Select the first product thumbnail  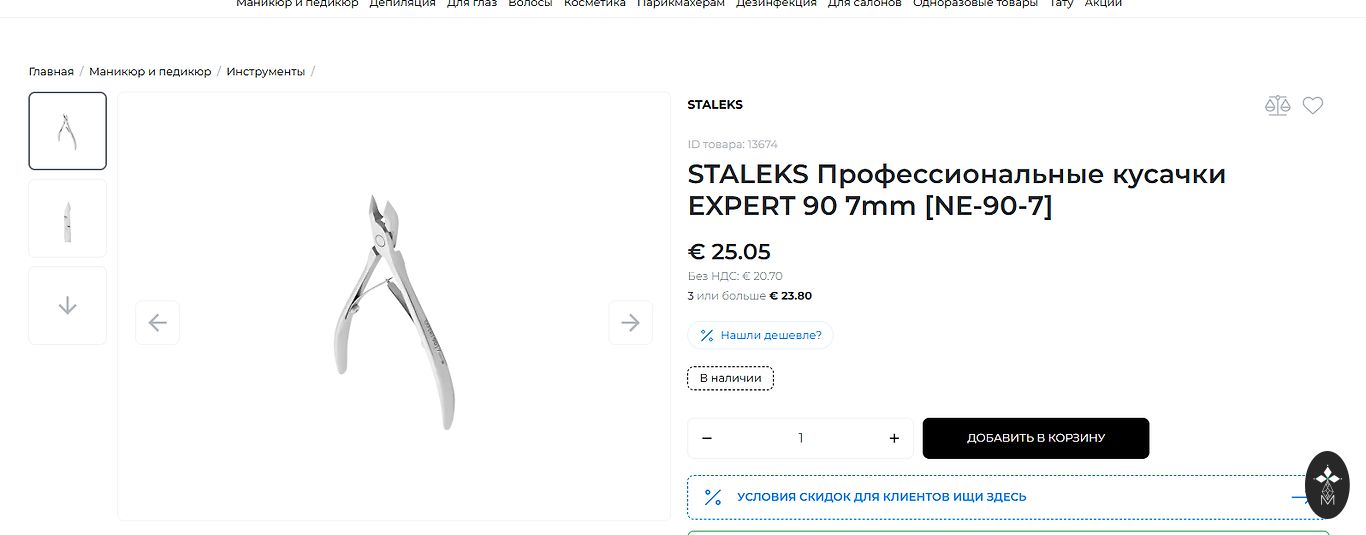(67, 131)
